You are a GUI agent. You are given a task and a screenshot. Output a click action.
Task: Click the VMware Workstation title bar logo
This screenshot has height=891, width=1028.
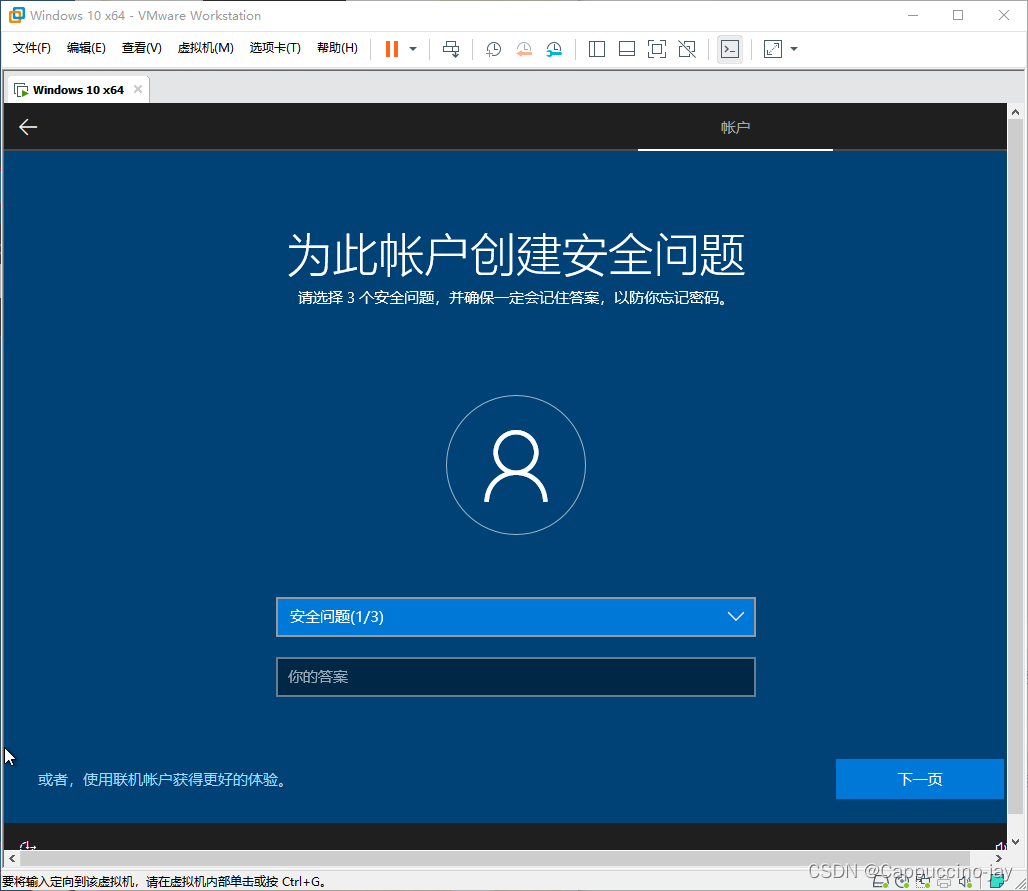17,15
